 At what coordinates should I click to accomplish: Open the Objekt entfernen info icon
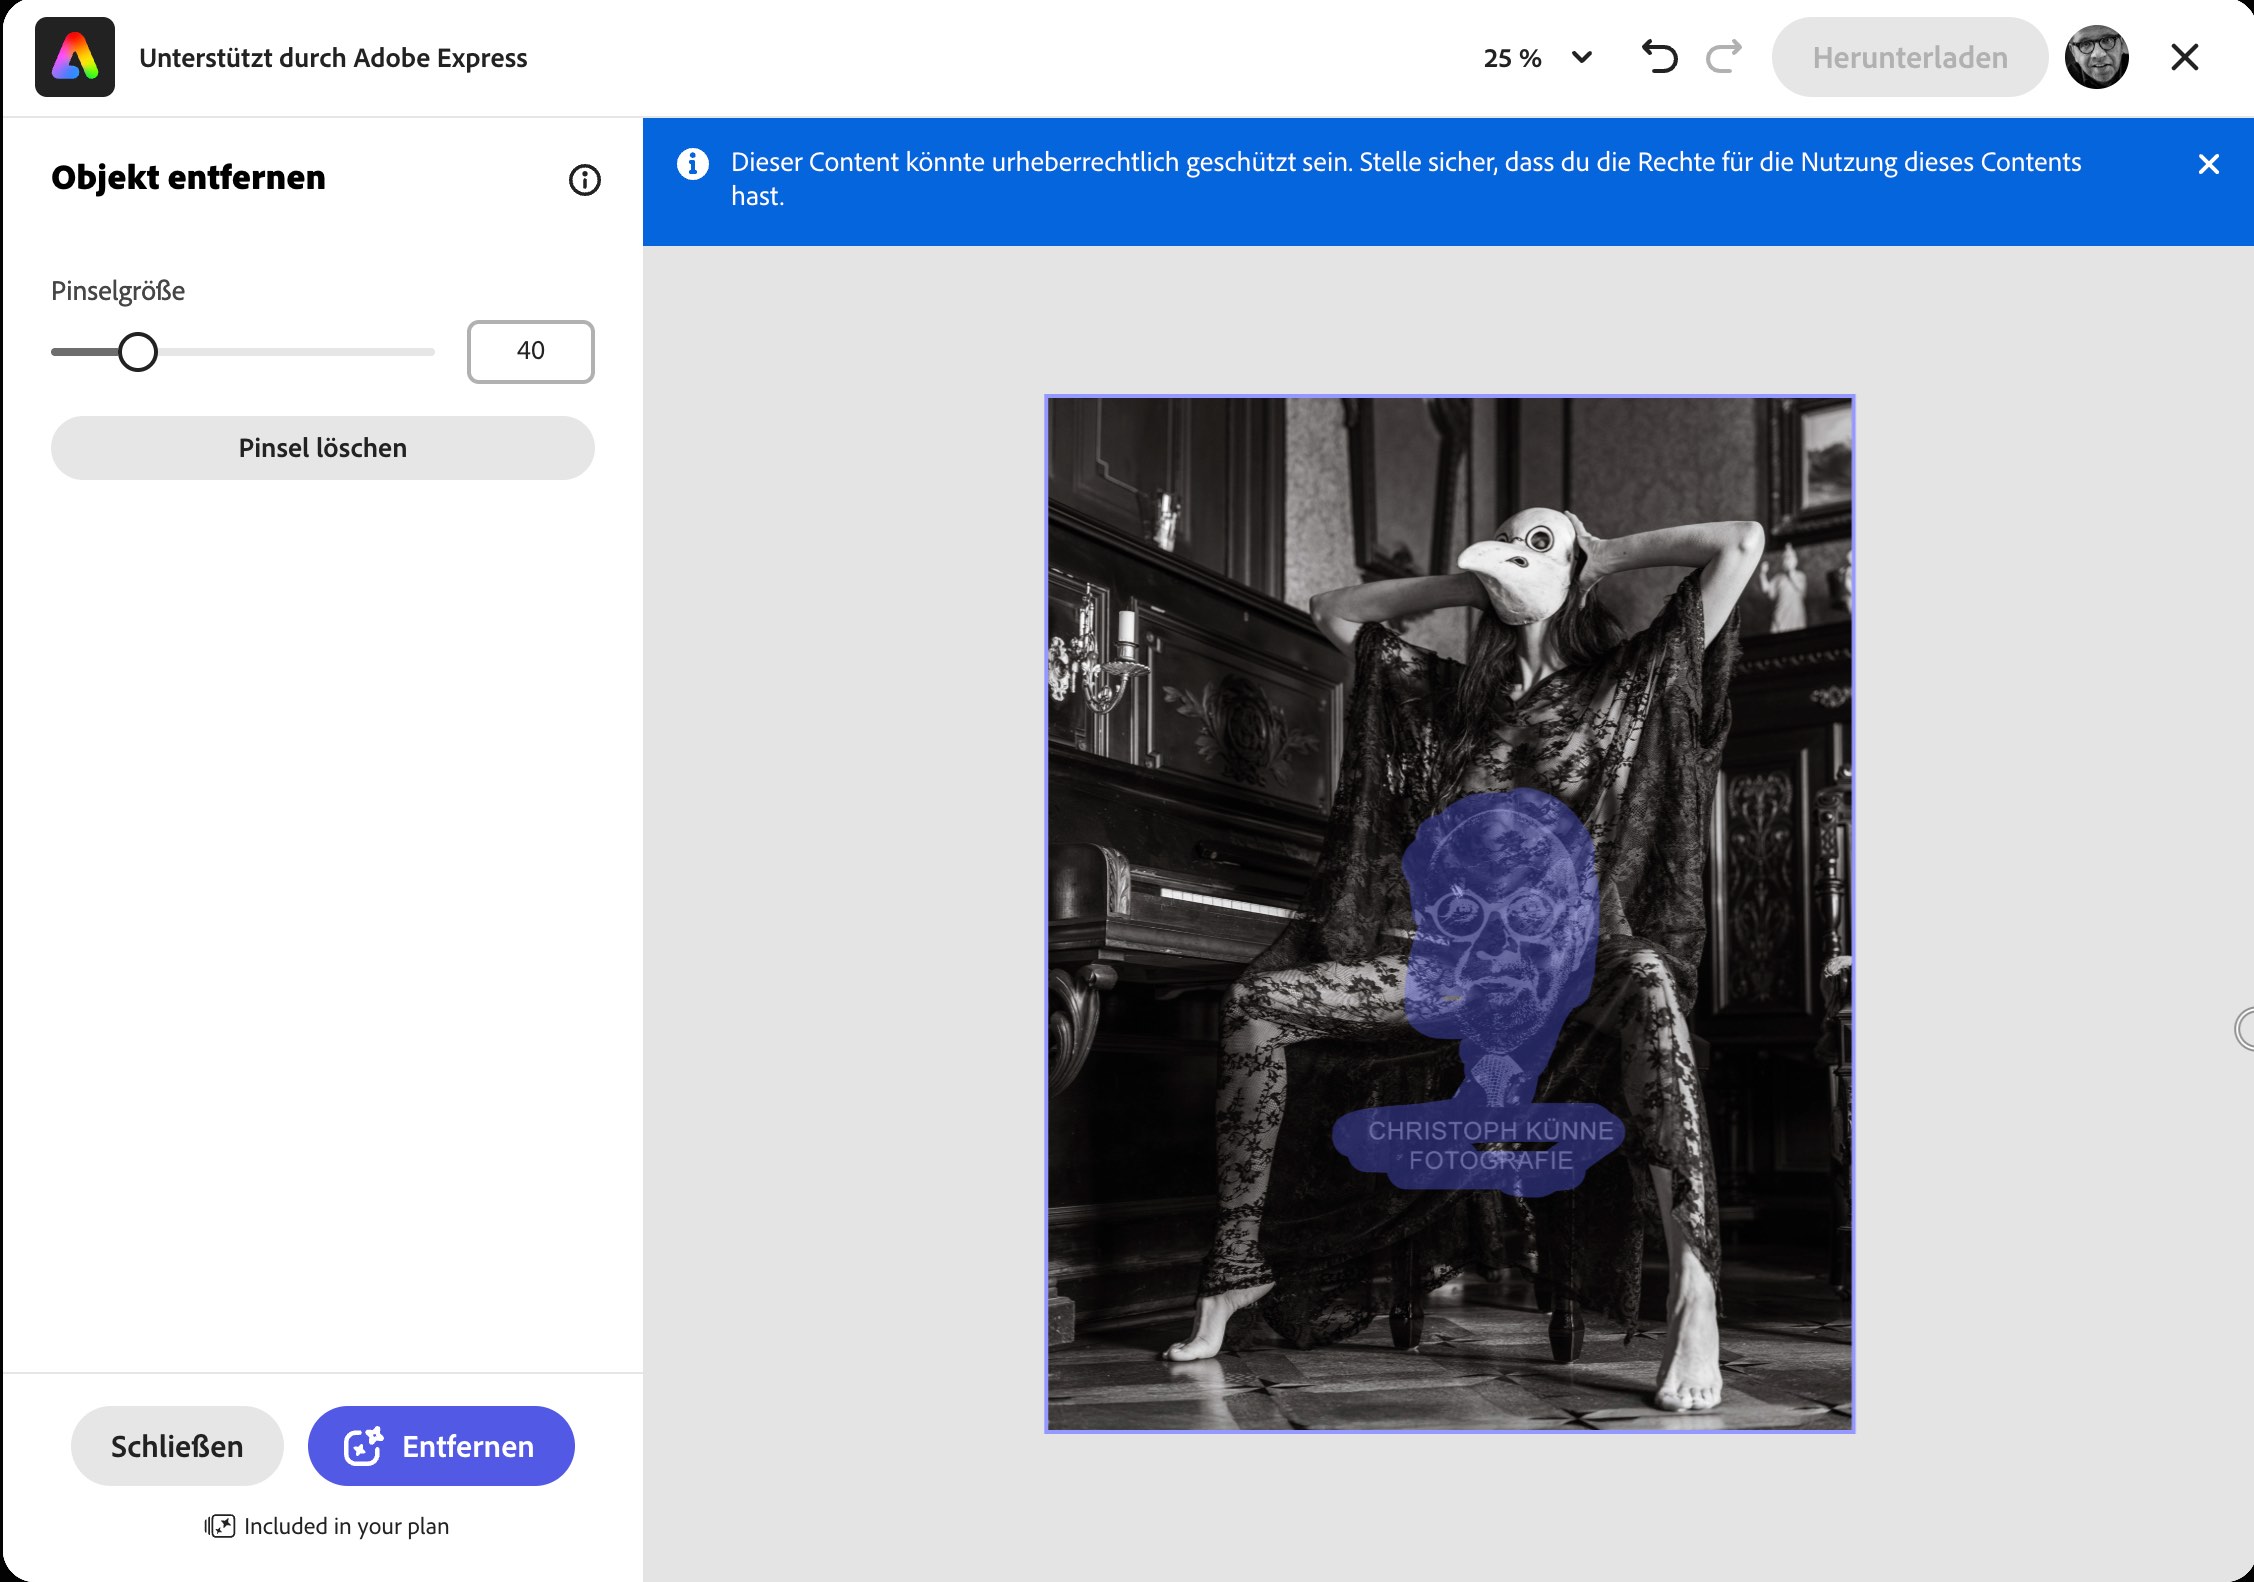coord(585,180)
